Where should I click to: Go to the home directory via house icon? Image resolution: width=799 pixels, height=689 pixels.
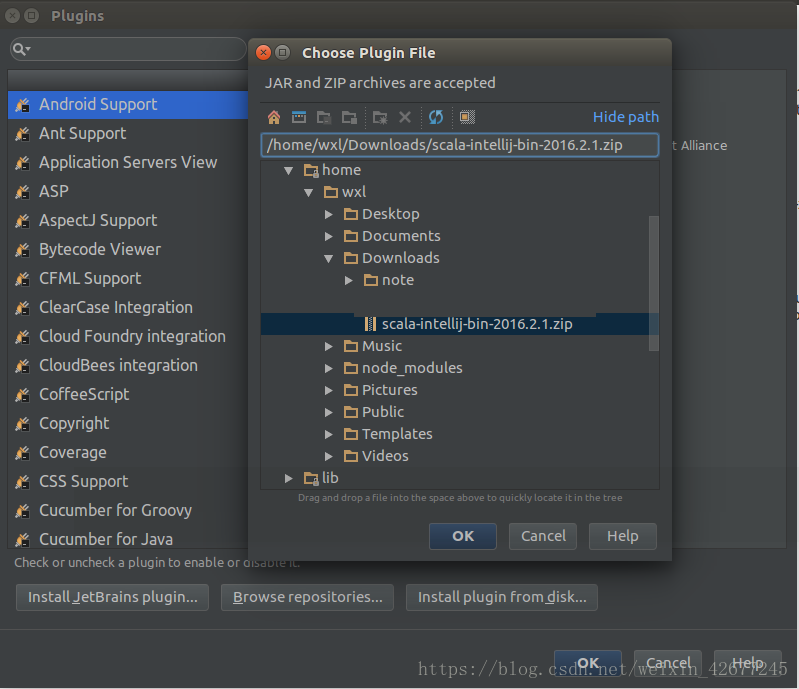pyautogui.click(x=274, y=118)
